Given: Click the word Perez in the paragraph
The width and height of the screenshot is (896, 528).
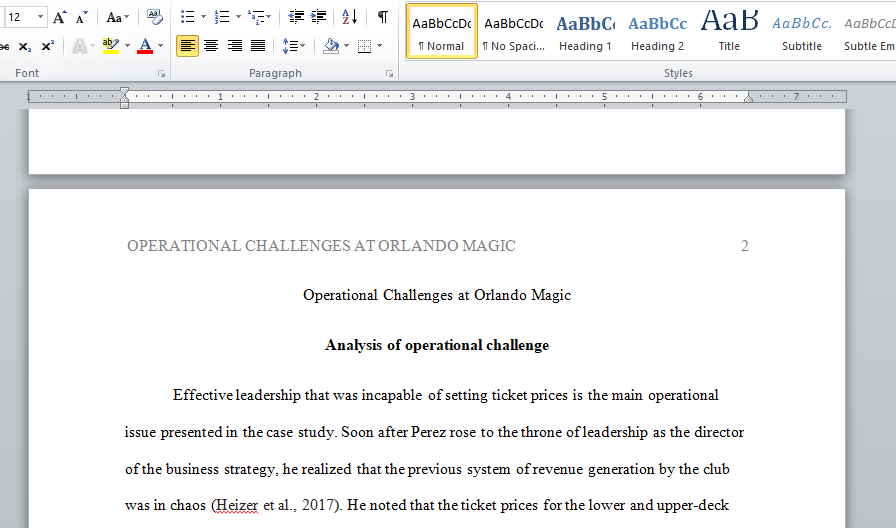Looking at the screenshot, I should pyautogui.click(x=428, y=432).
